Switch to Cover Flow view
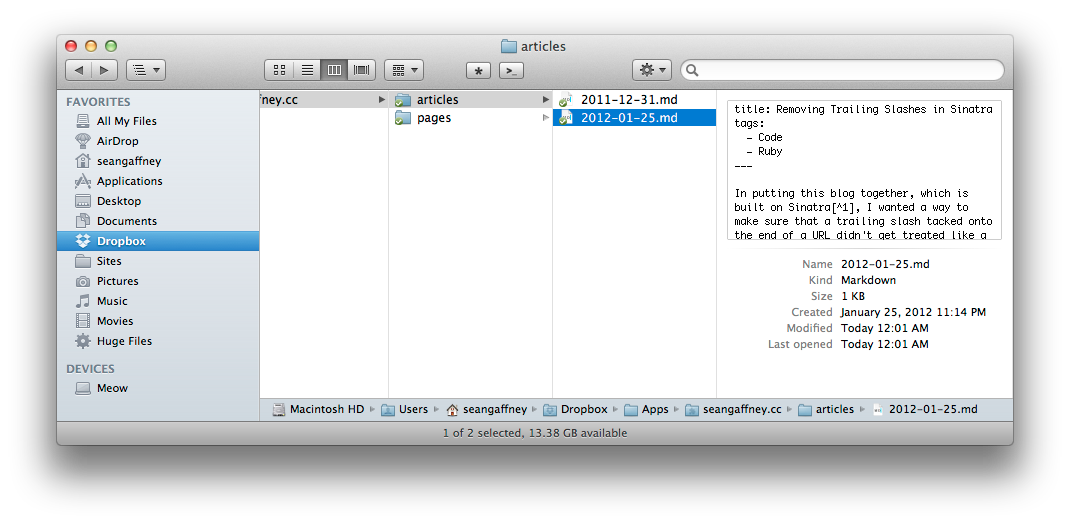The width and height of the screenshot is (1070, 524). (362, 70)
